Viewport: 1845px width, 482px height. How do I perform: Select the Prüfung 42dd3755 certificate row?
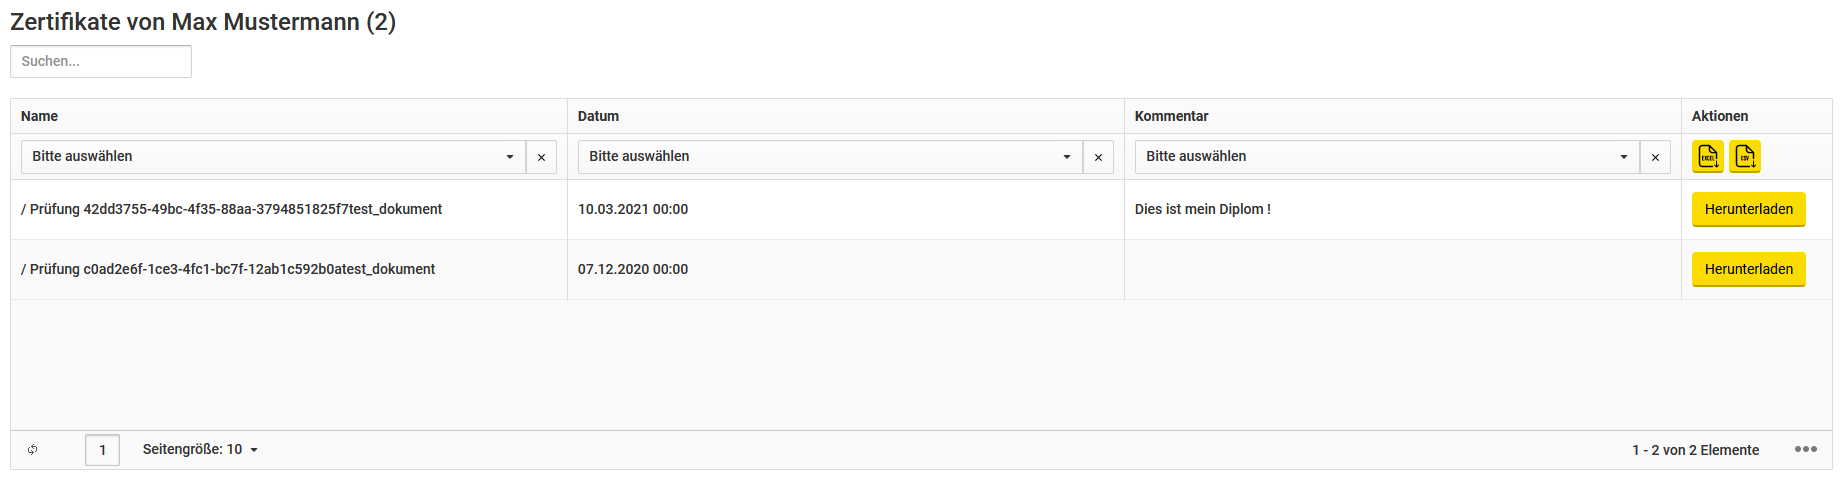tap(921, 209)
